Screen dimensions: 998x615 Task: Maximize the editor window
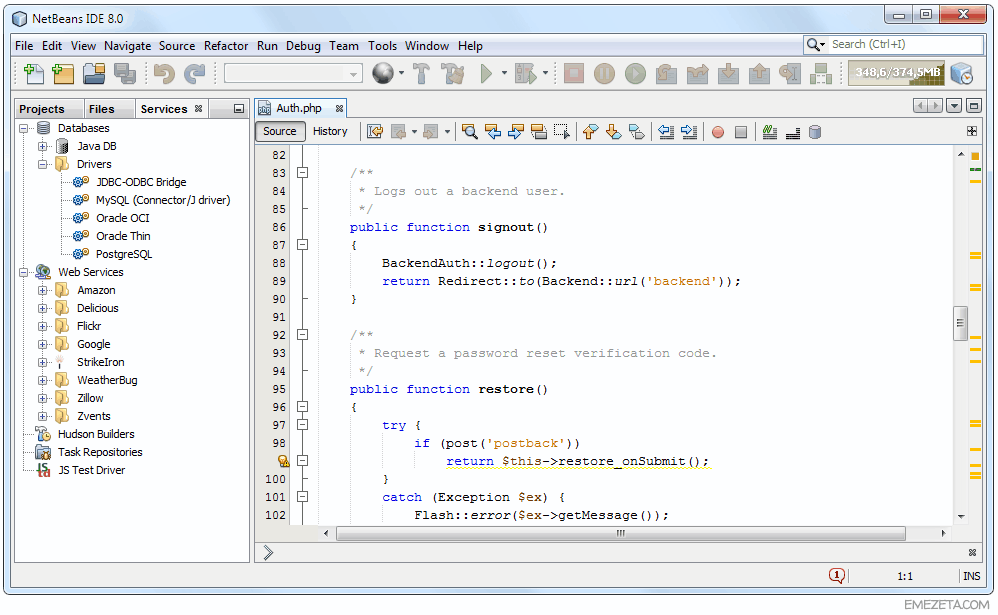pyautogui.click(x=974, y=106)
